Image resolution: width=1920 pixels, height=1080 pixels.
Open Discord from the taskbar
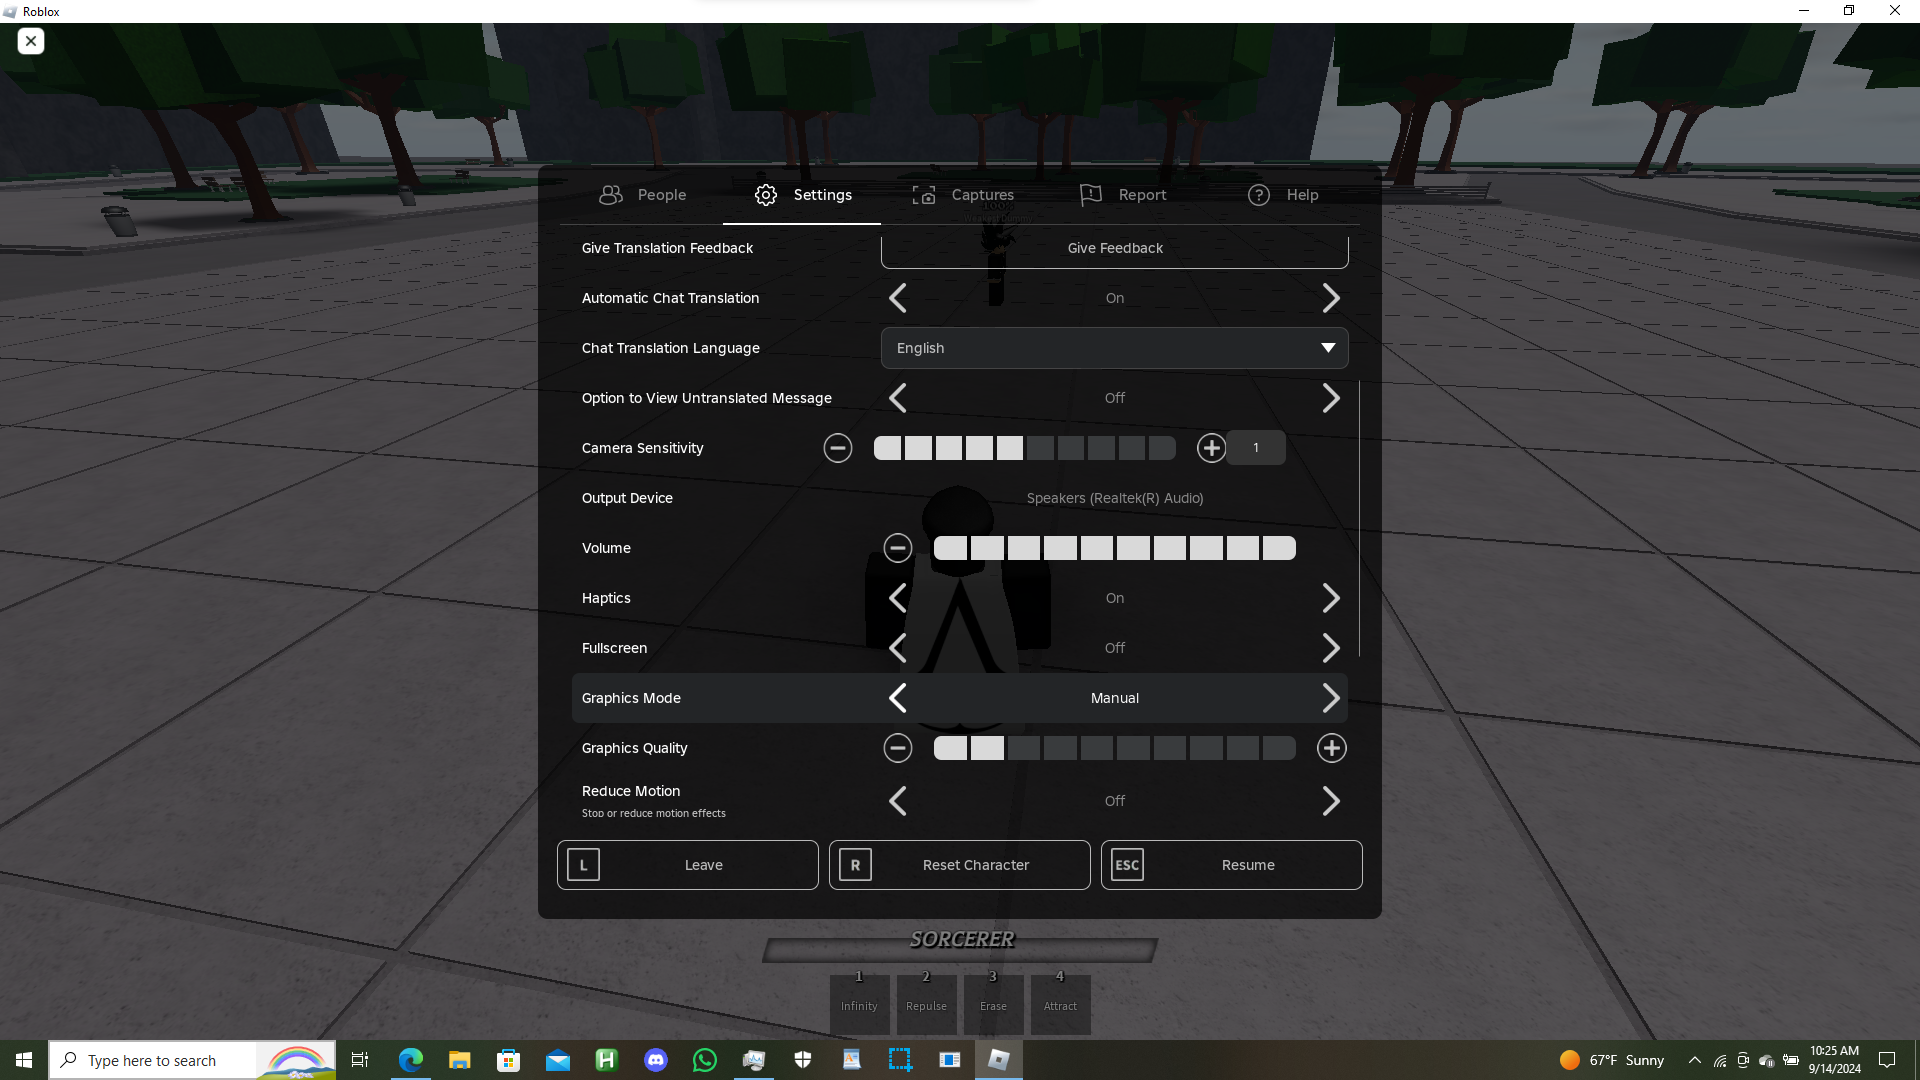[x=656, y=1060]
